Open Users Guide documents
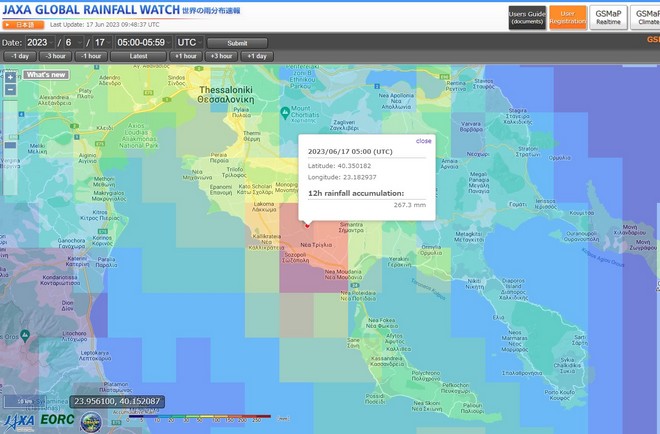This screenshot has width=660, height=434. [x=526, y=17]
